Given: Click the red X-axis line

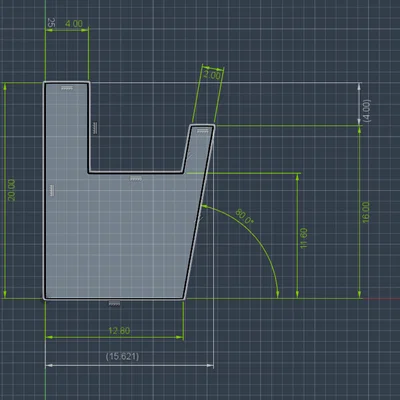Looking at the screenshot, I should point(382,299).
